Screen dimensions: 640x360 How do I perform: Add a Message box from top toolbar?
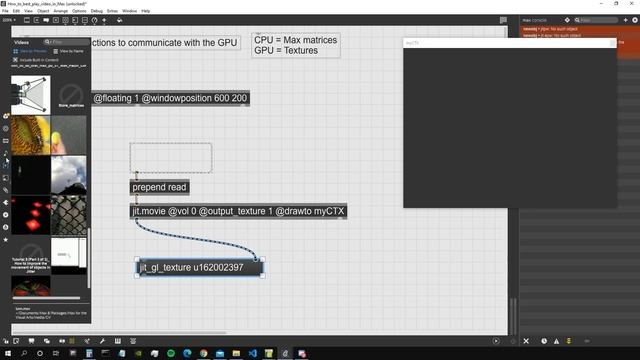pos(36,20)
